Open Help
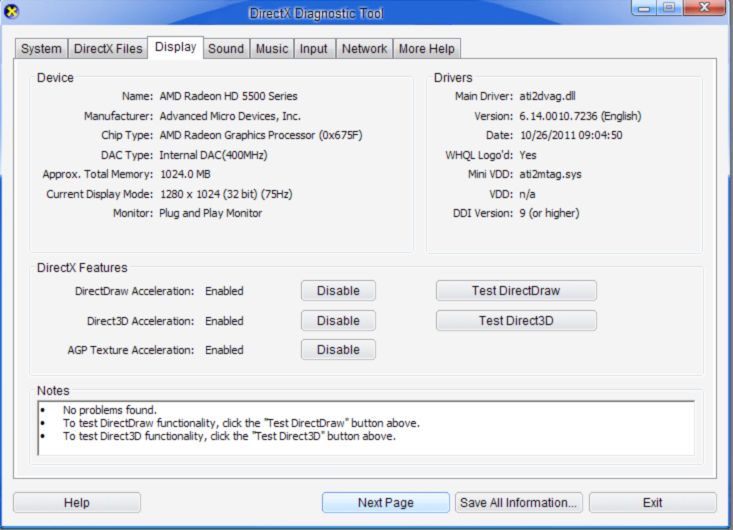The height and width of the screenshot is (530, 733). (x=77, y=502)
